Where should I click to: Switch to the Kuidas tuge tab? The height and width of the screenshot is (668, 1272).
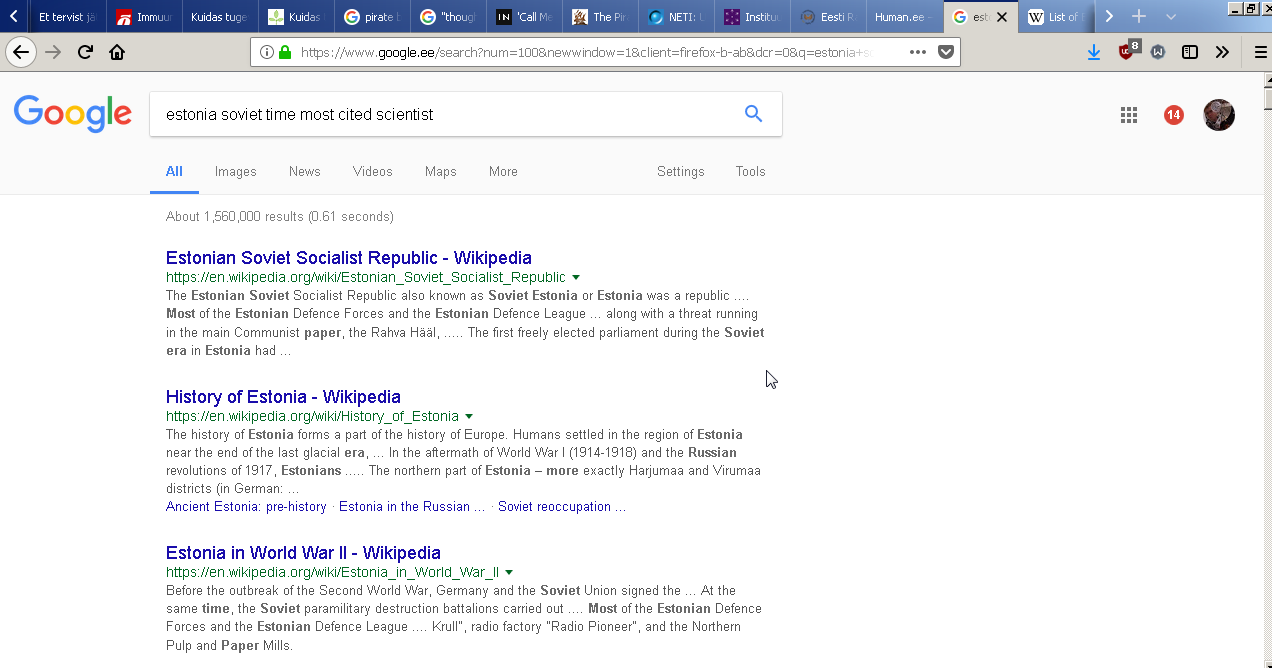(x=220, y=17)
